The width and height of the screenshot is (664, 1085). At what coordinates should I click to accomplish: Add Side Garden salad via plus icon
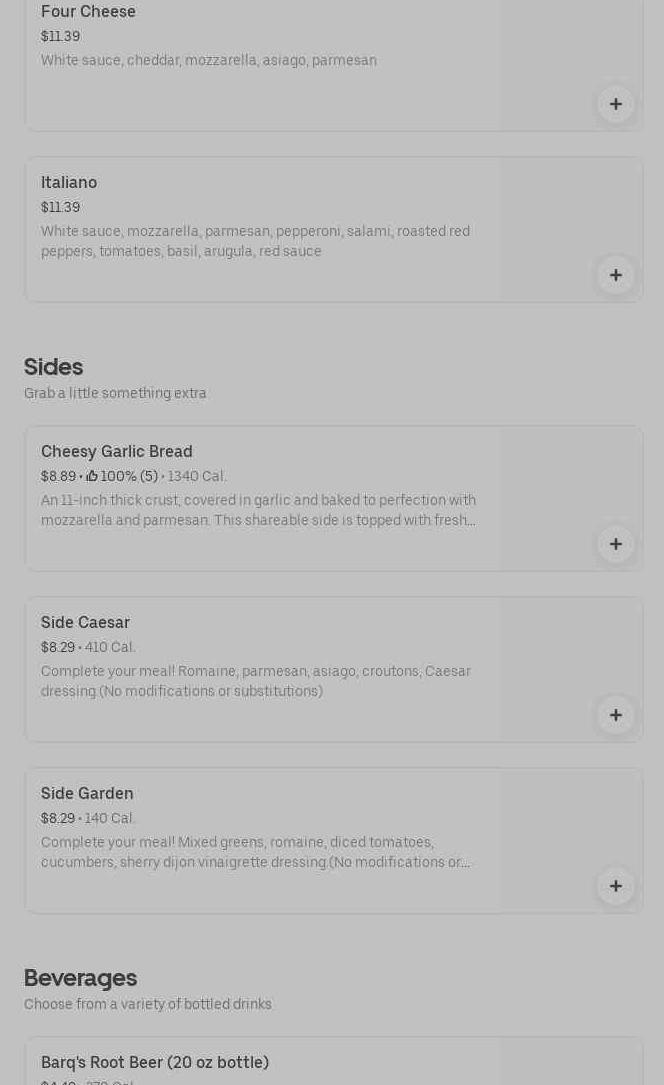pyautogui.click(x=615, y=886)
